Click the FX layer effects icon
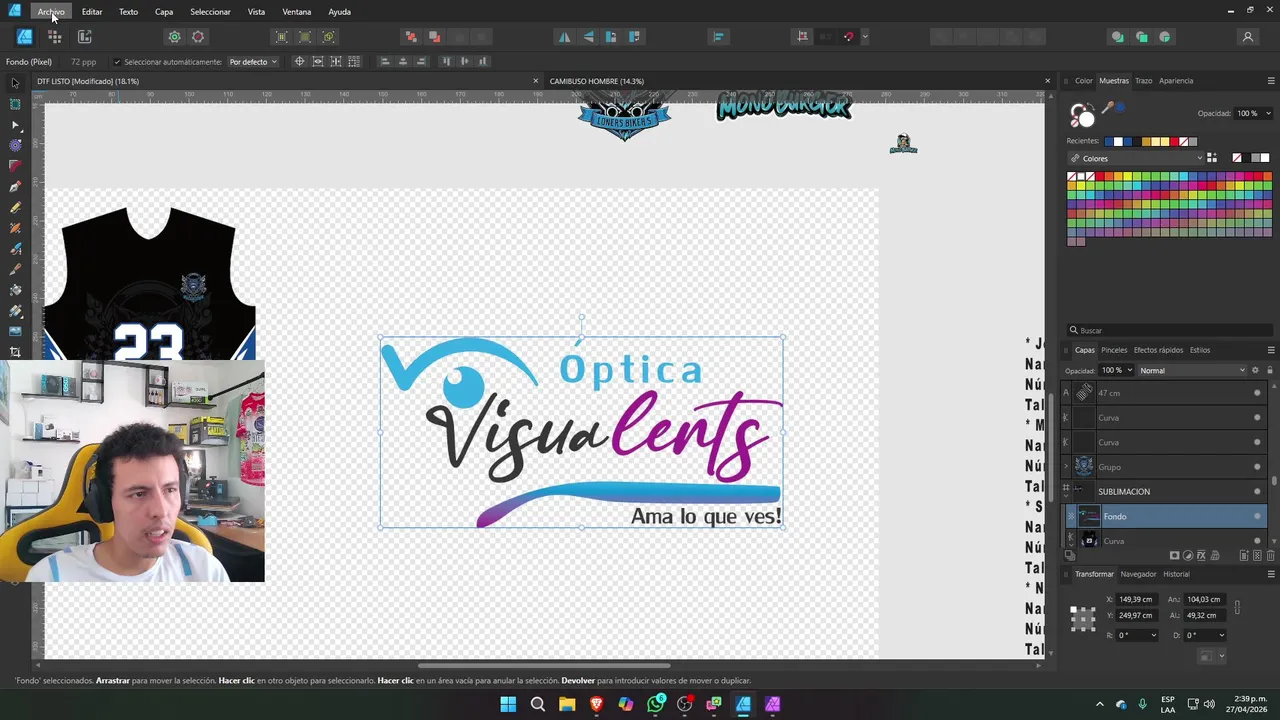 [x=1201, y=555]
